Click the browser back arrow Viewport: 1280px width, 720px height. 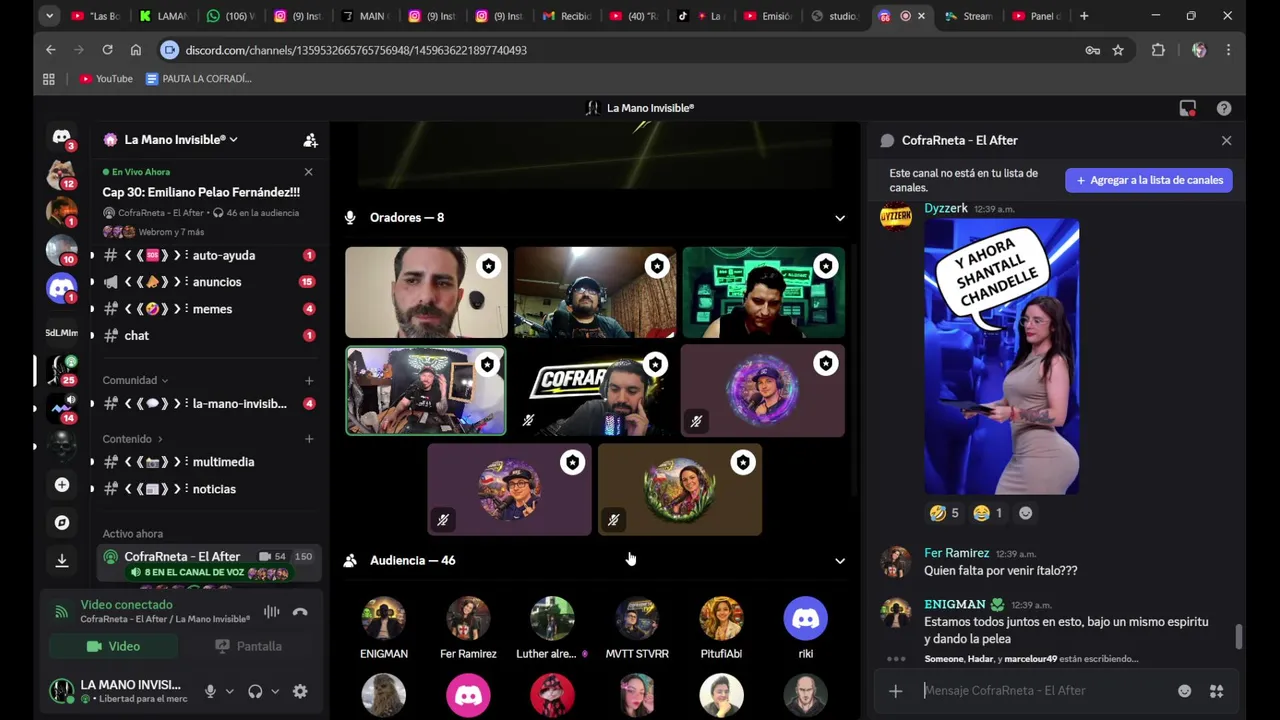(51, 50)
